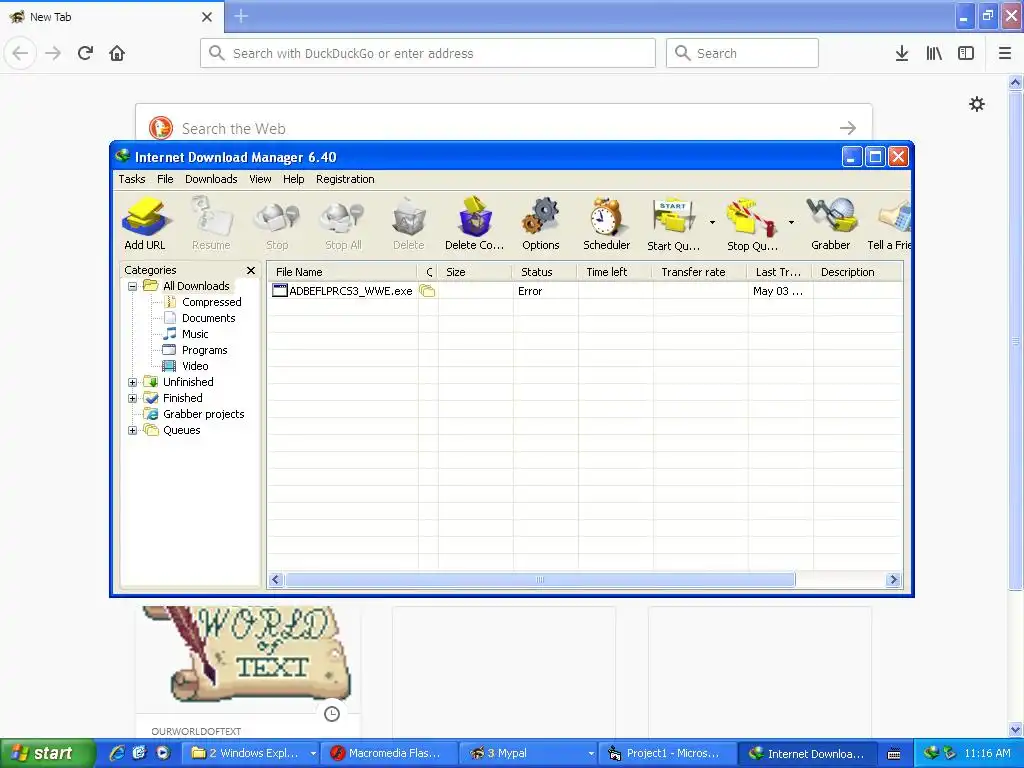
Task: Open new tab page settings gear
Action: (x=976, y=104)
